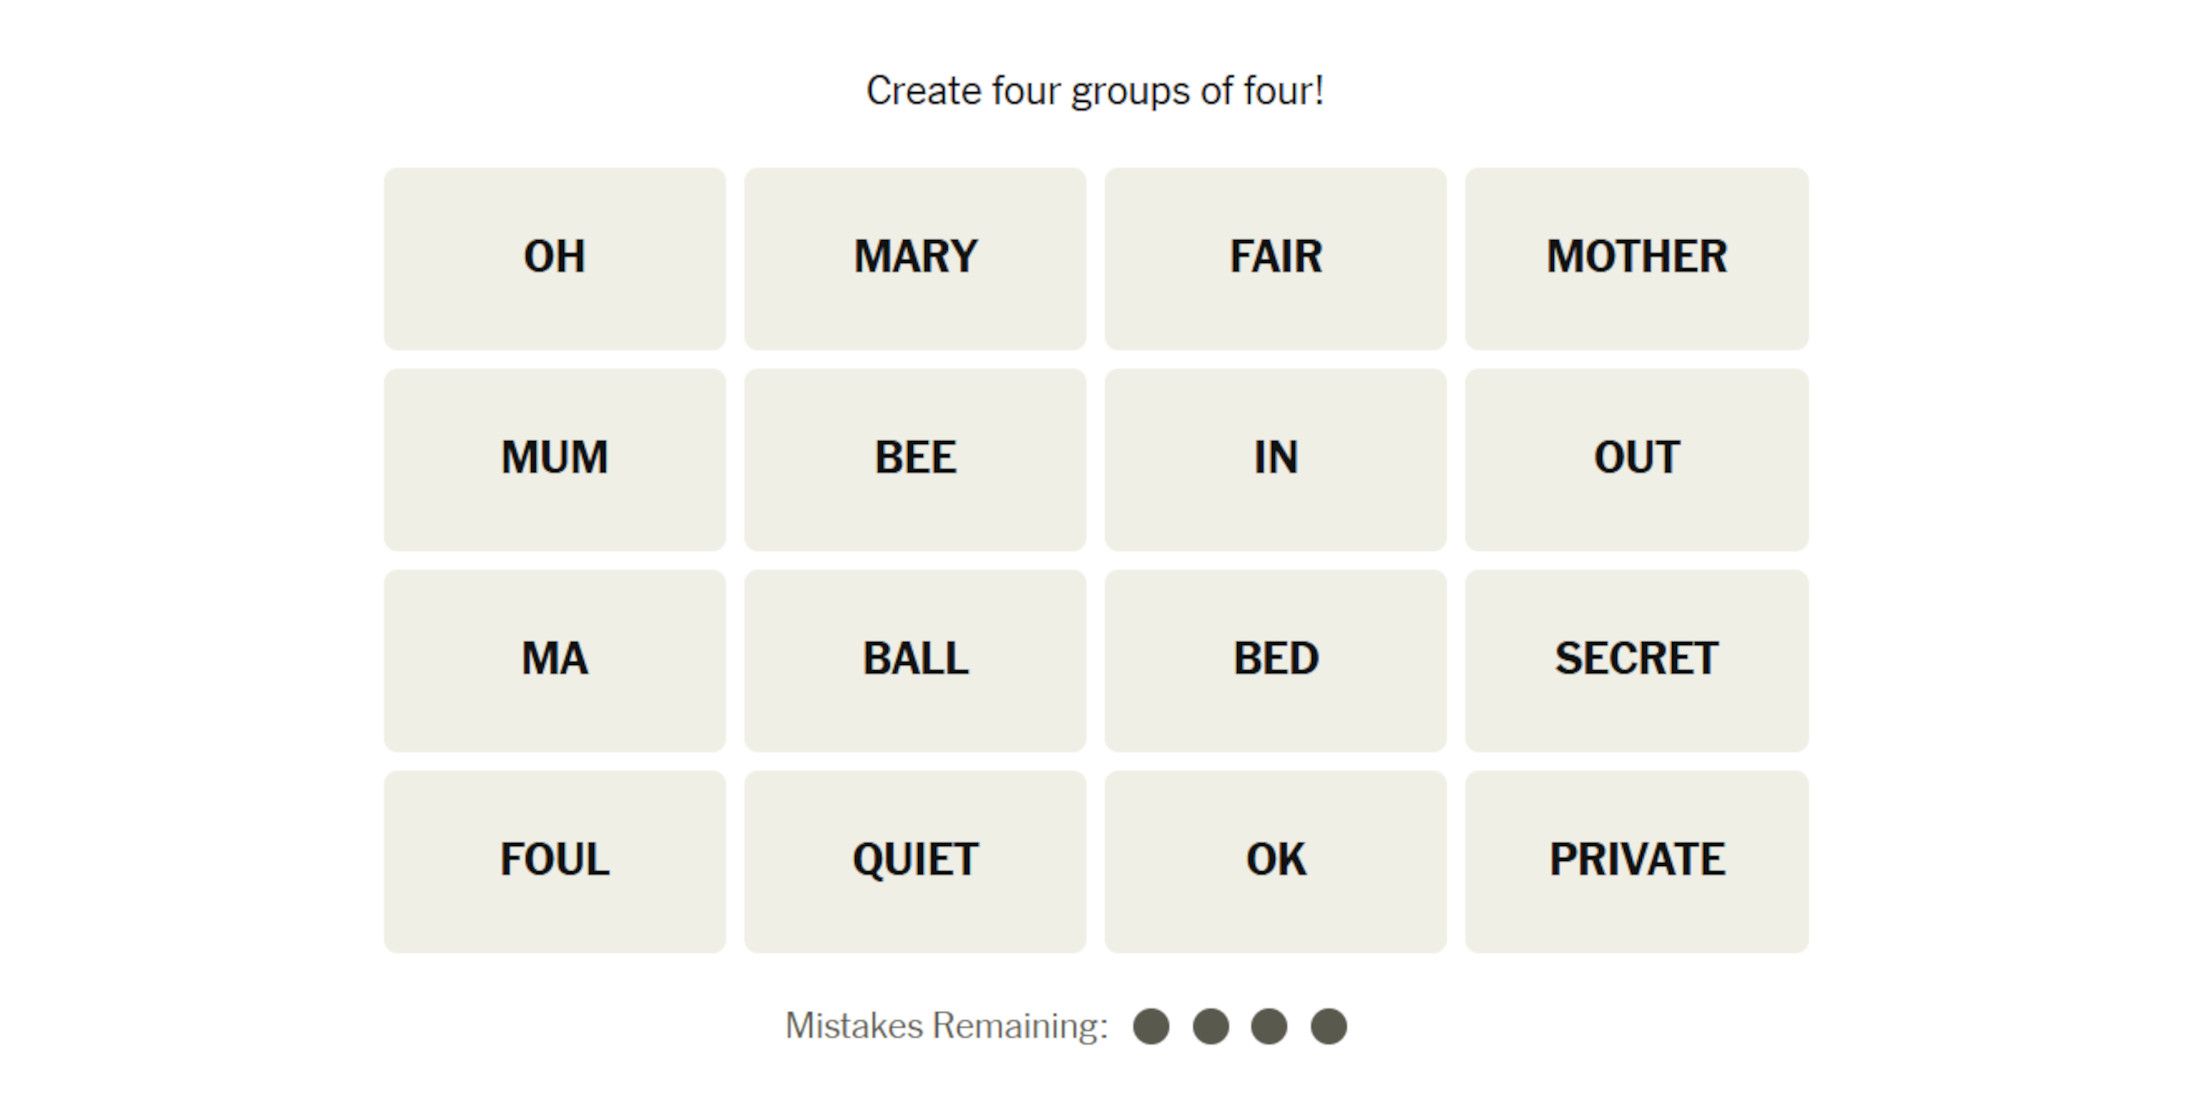
Task: Choose the MOTHER tile
Action: (1636, 258)
